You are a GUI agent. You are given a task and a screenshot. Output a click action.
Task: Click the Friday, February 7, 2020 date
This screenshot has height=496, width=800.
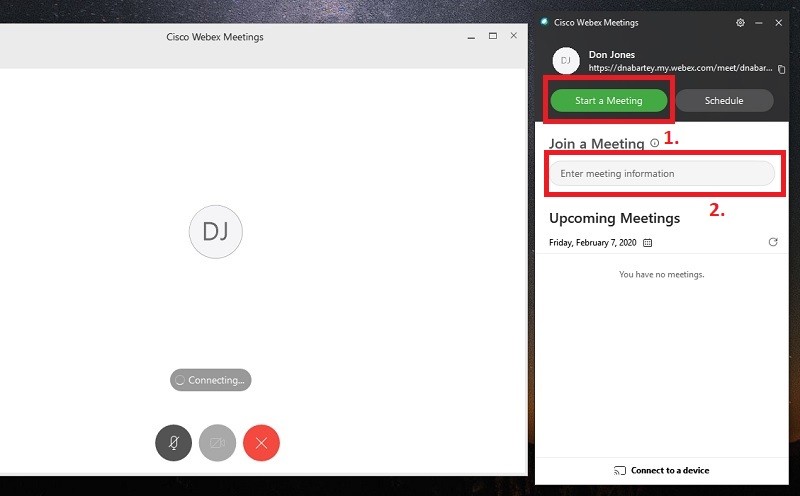click(592, 243)
